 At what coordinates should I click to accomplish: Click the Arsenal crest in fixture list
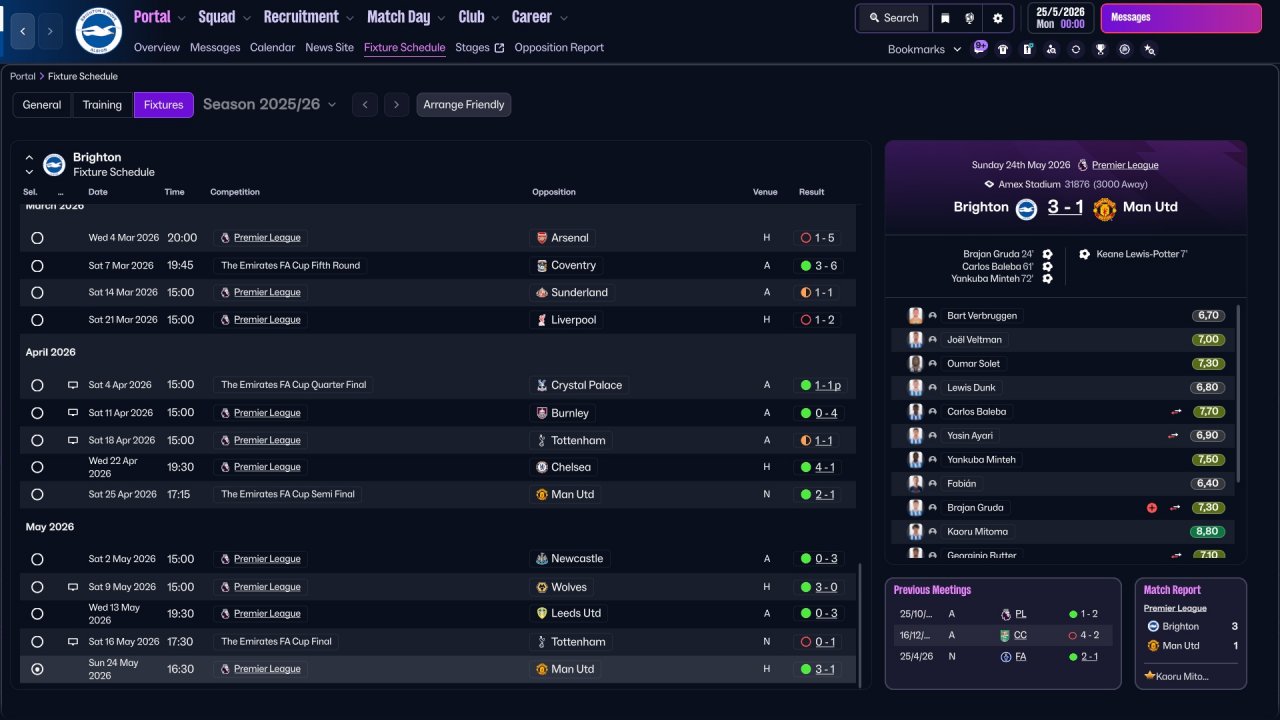(542, 238)
